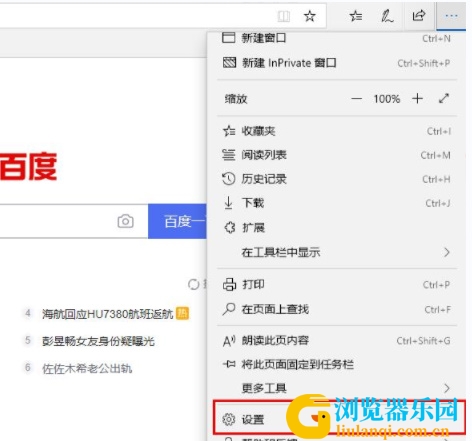The image size is (472, 441).
Task: Enter full screen with the expand arrow icon
Action: click(x=444, y=98)
